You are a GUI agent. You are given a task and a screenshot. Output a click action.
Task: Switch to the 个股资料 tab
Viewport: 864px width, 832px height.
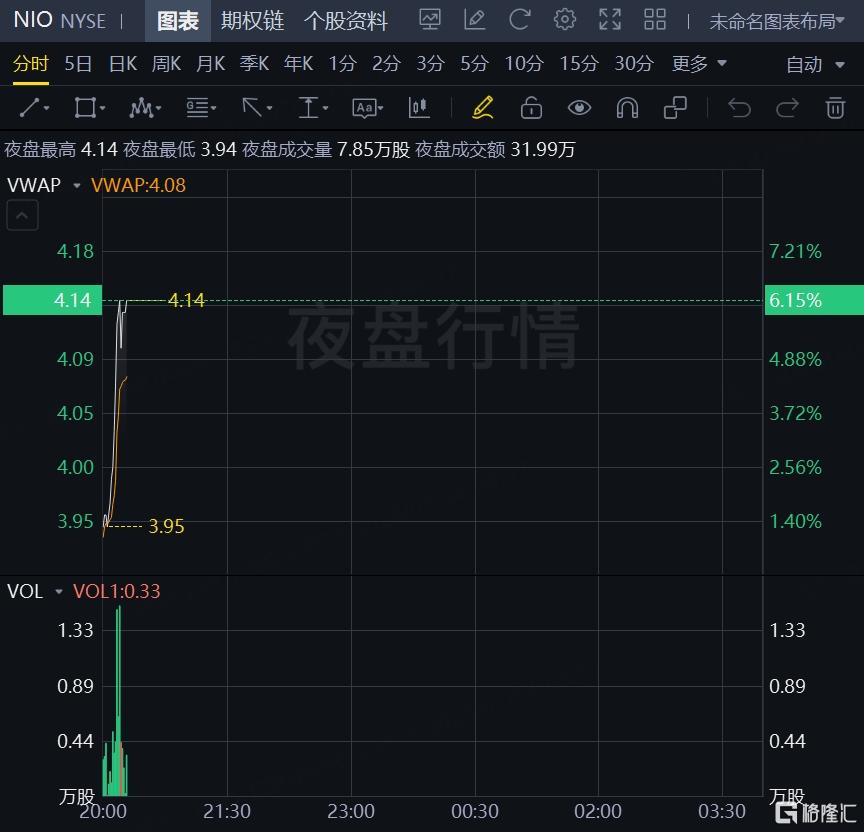(345, 21)
